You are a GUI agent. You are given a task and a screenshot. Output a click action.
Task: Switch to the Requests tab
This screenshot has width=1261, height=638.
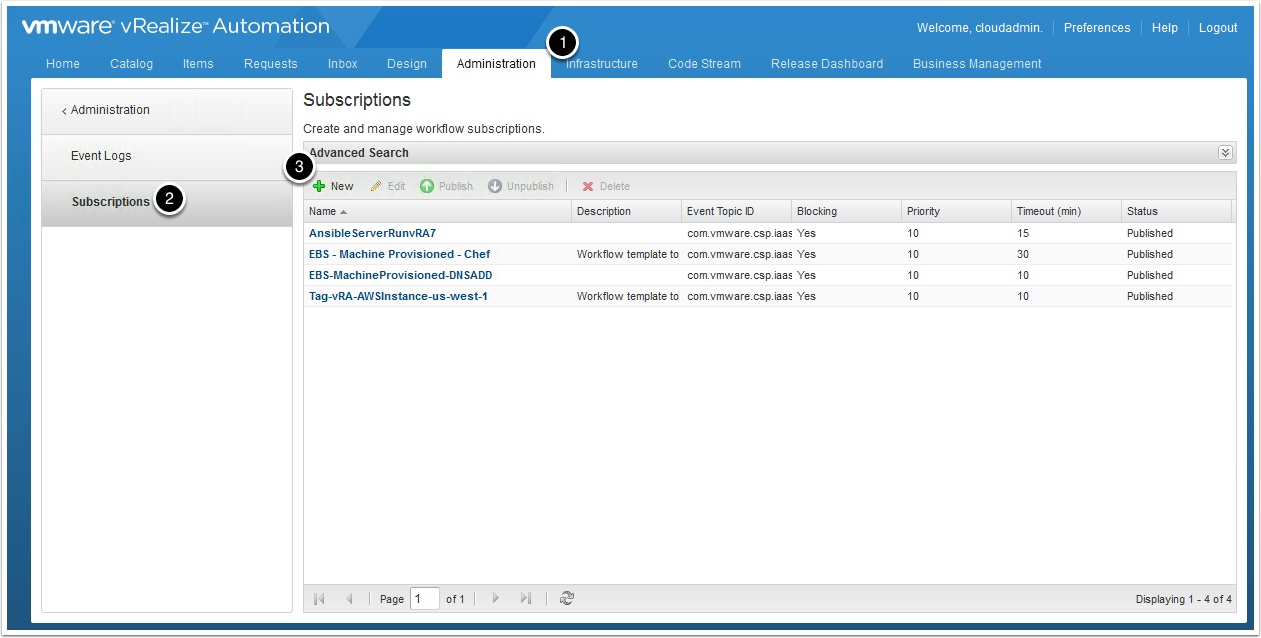click(x=271, y=64)
